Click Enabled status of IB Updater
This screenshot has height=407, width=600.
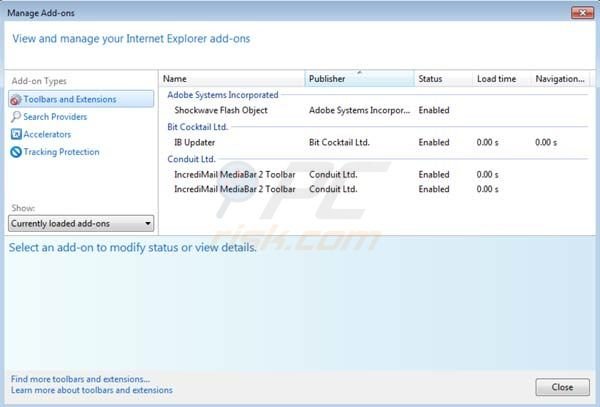click(x=434, y=142)
